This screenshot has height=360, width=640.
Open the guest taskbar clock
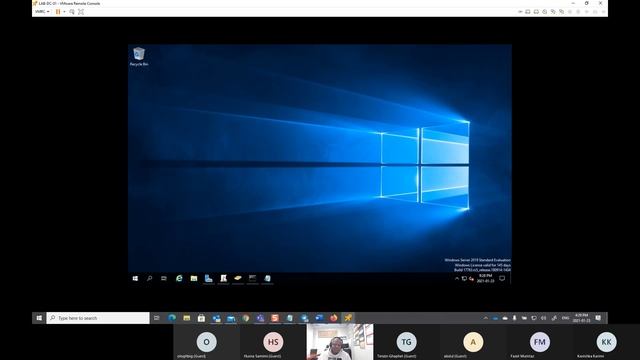point(485,278)
